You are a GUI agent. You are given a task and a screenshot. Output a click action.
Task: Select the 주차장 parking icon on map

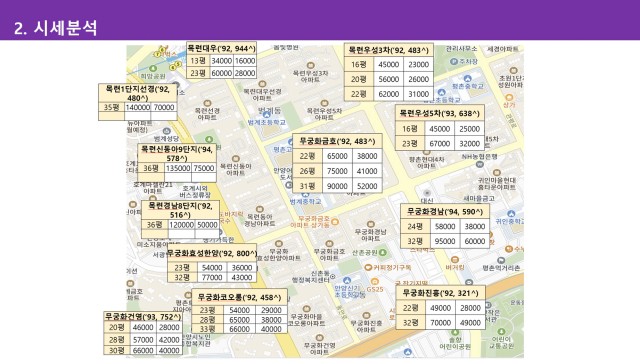454,62
